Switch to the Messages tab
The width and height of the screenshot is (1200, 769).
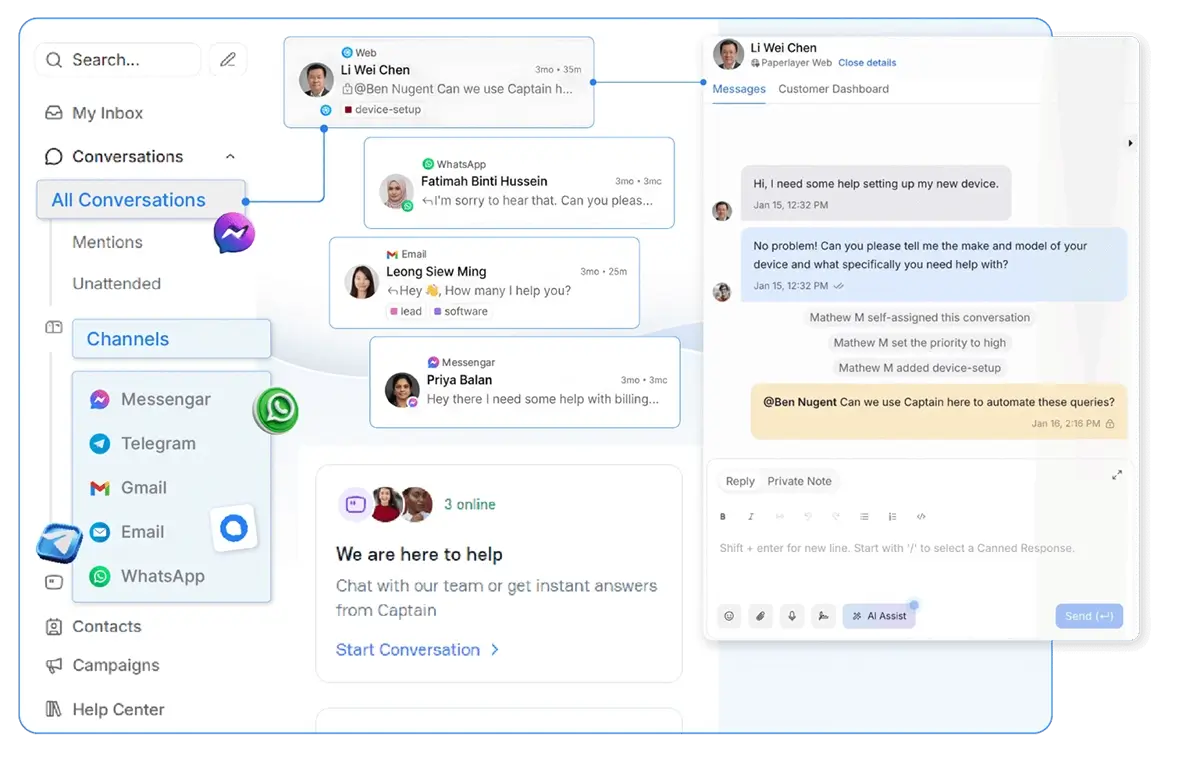tap(739, 89)
